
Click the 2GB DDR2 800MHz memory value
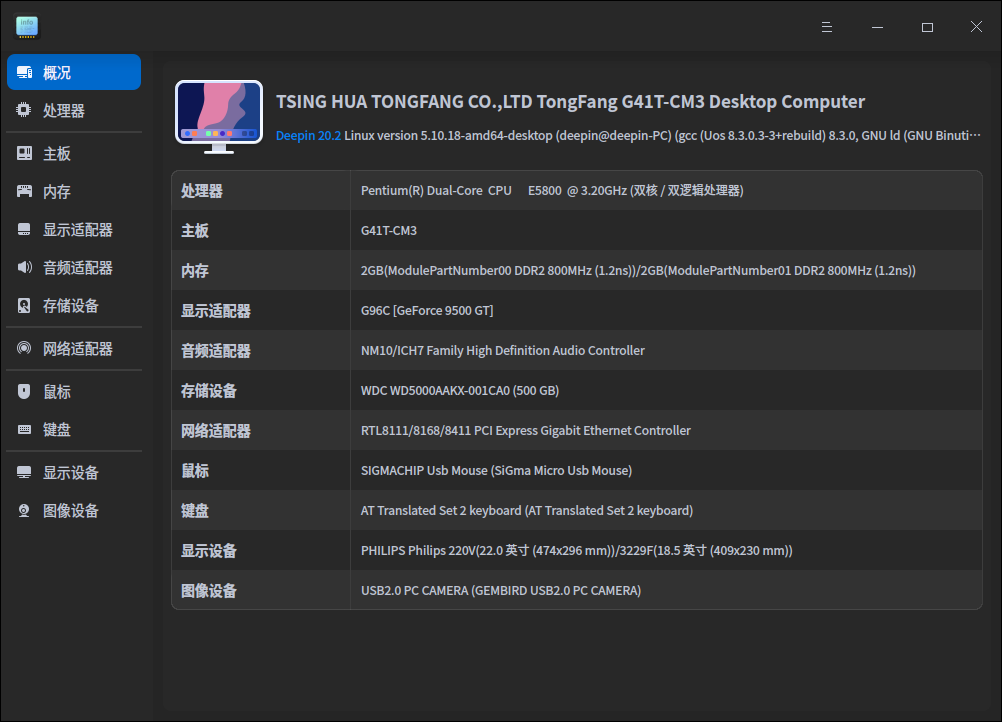click(x=638, y=271)
